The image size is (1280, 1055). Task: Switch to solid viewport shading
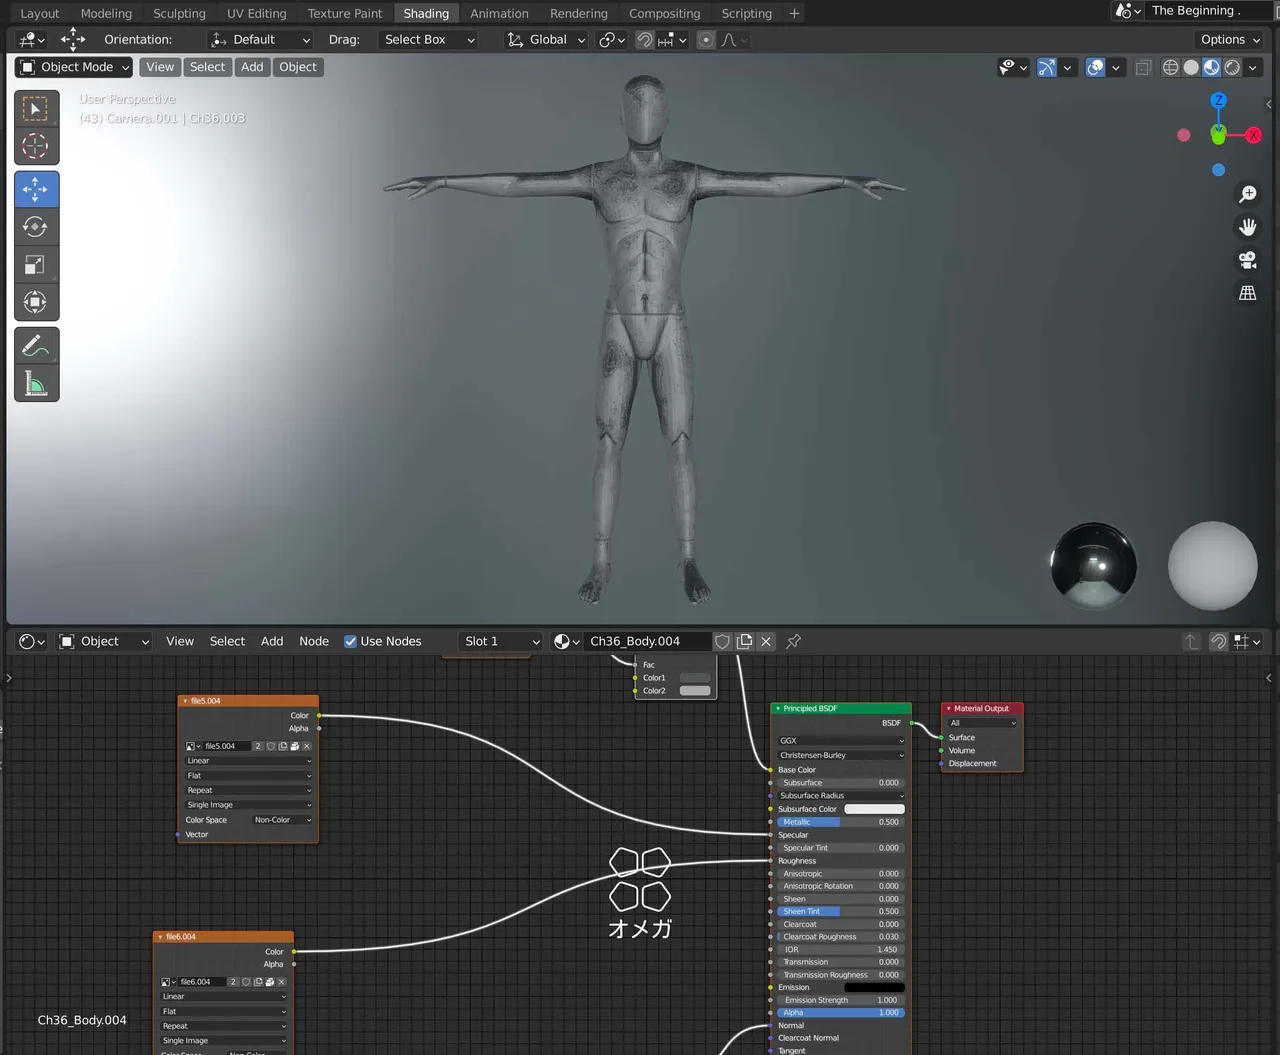pos(1191,67)
